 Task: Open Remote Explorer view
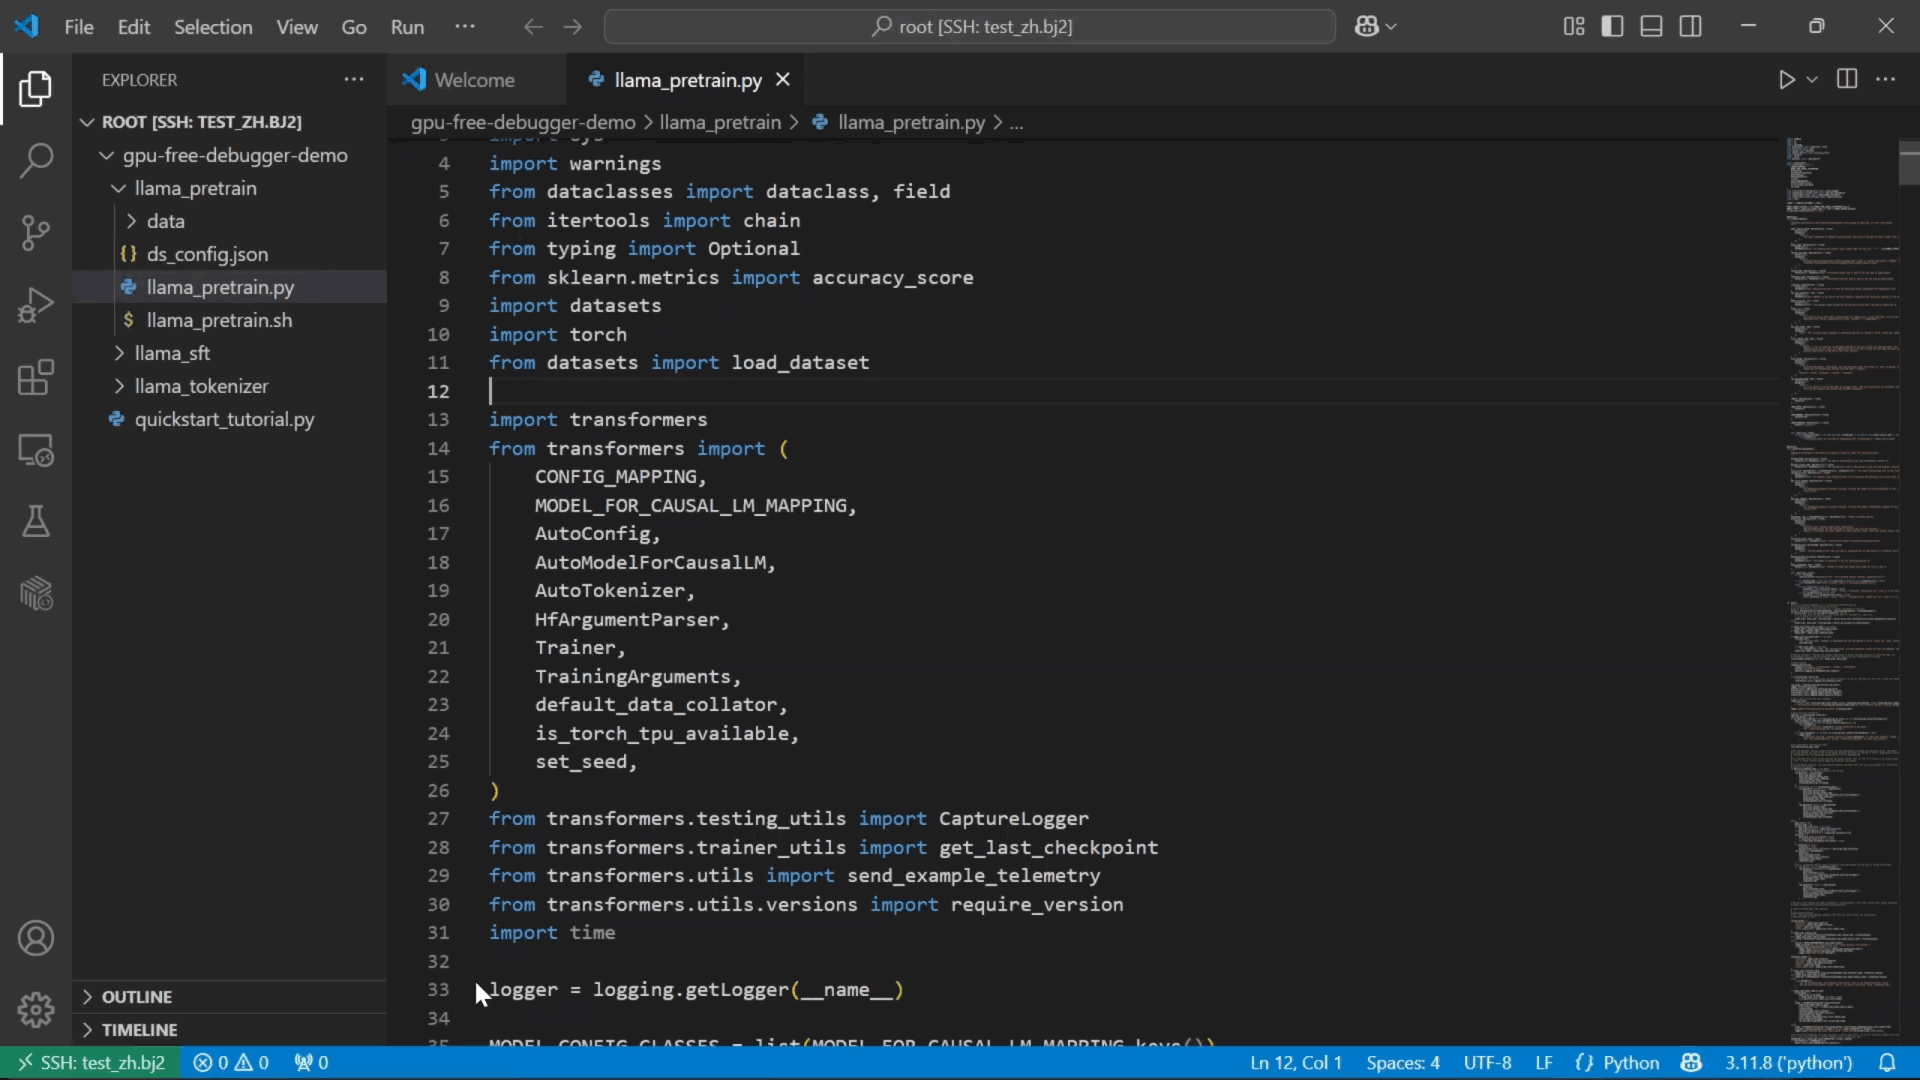tap(36, 450)
